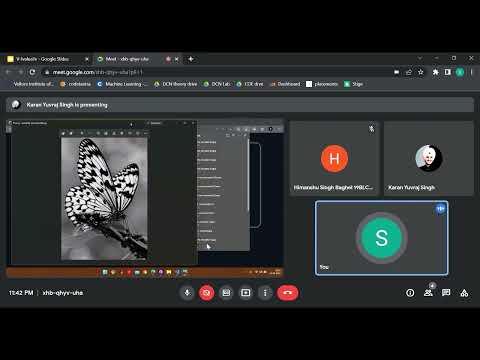This screenshot has height=360, width=480.
Task: Close the Meet browser tab
Action: 177,59
